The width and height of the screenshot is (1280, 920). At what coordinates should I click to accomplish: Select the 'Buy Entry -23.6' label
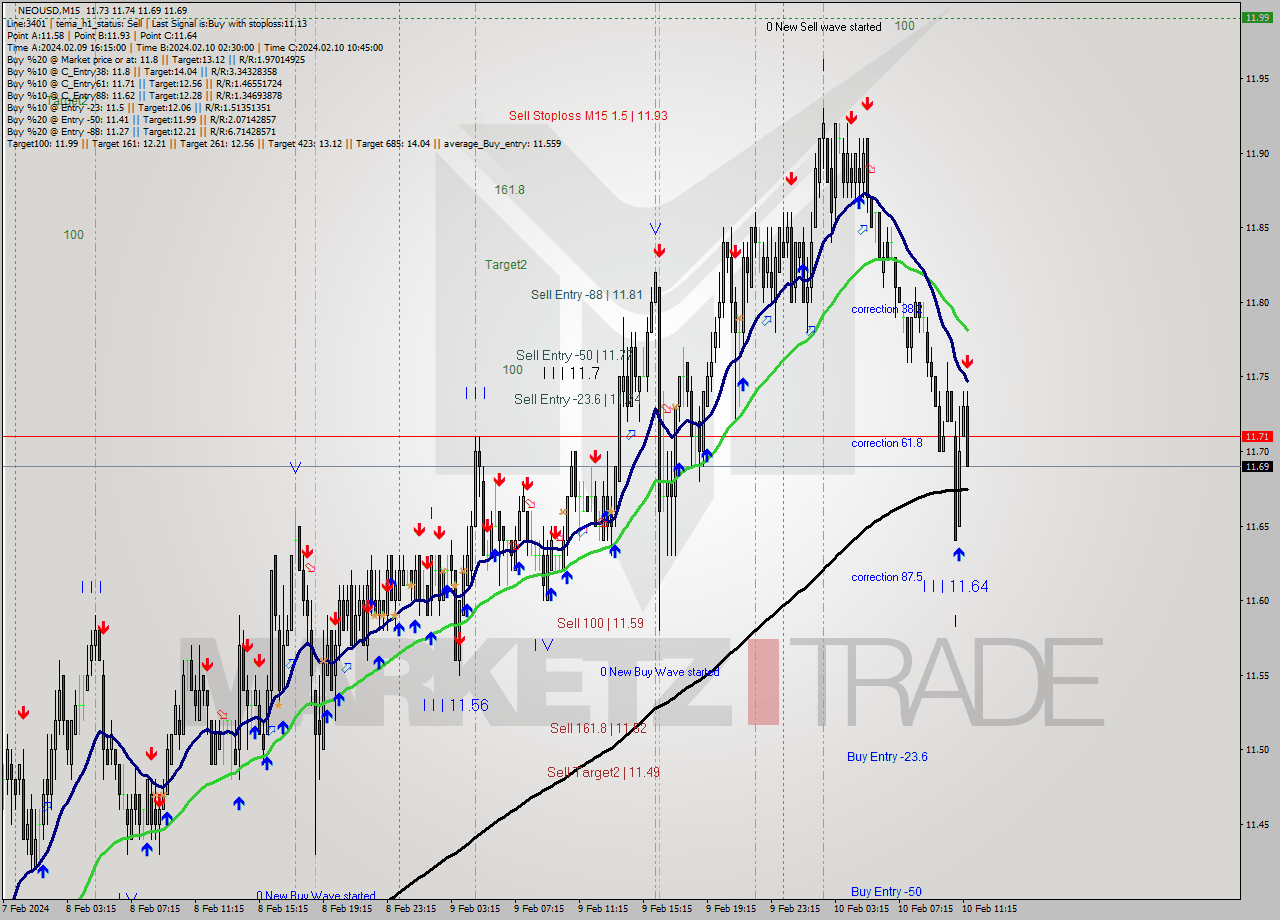(887, 757)
